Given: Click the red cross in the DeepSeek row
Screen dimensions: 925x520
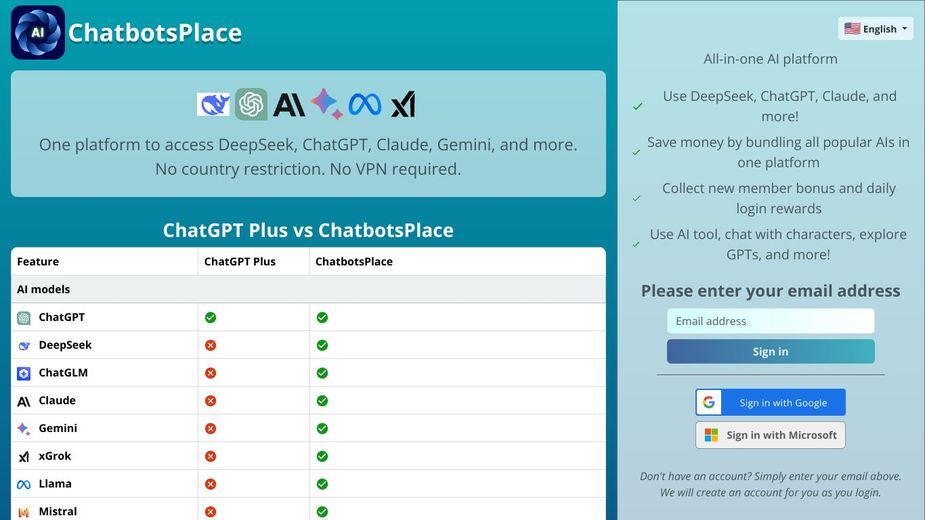Looking at the screenshot, I should (x=211, y=345).
